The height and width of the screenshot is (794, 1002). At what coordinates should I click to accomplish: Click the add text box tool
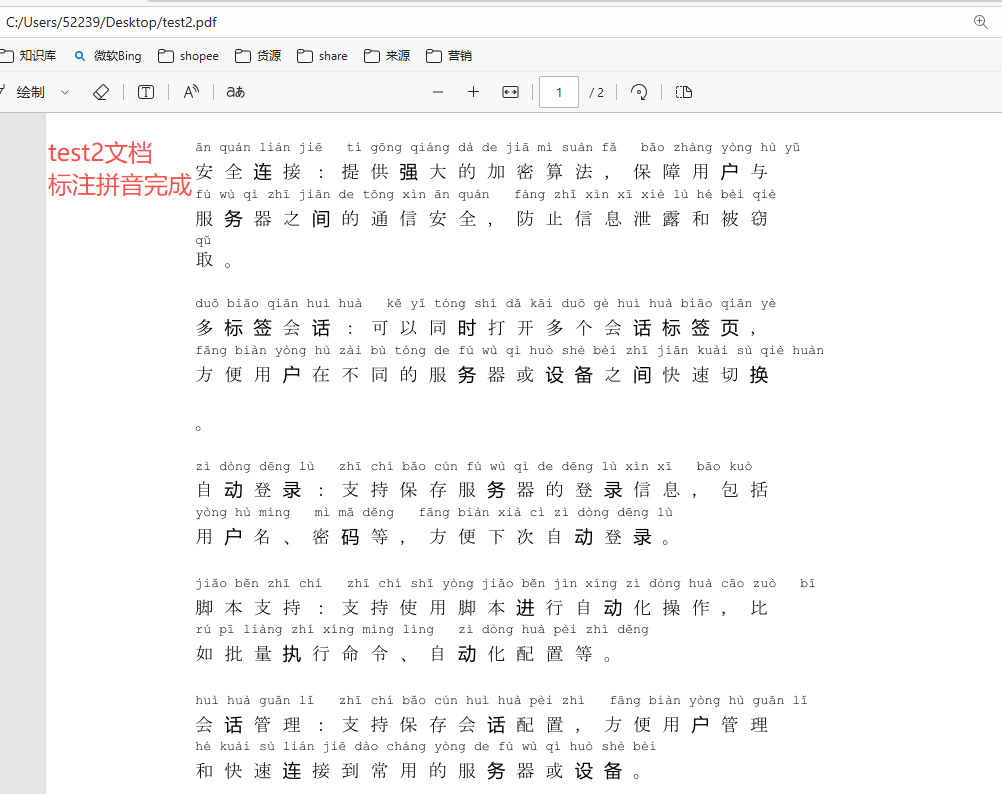point(146,92)
